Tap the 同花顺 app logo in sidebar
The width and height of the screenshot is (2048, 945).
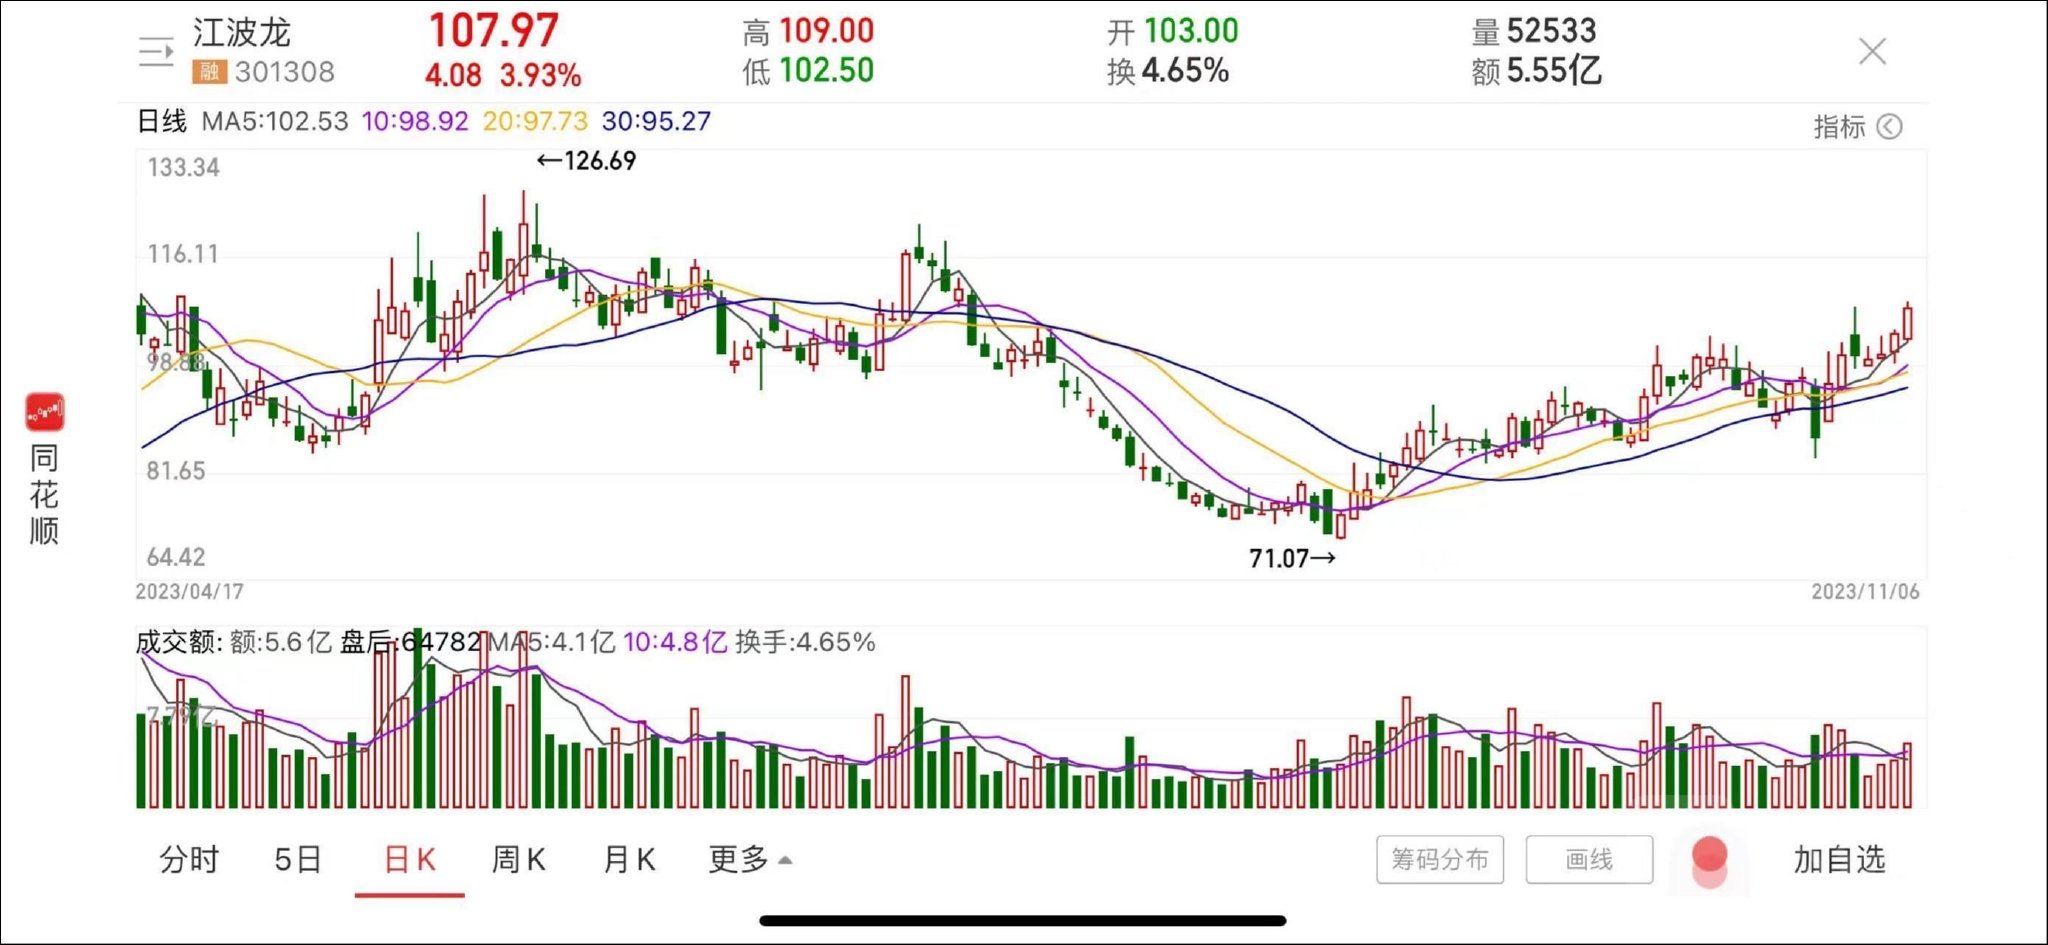44,411
